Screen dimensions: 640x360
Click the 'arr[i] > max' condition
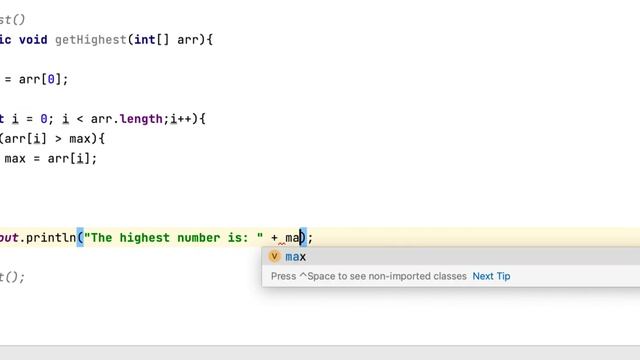pyautogui.click(x=47, y=139)
